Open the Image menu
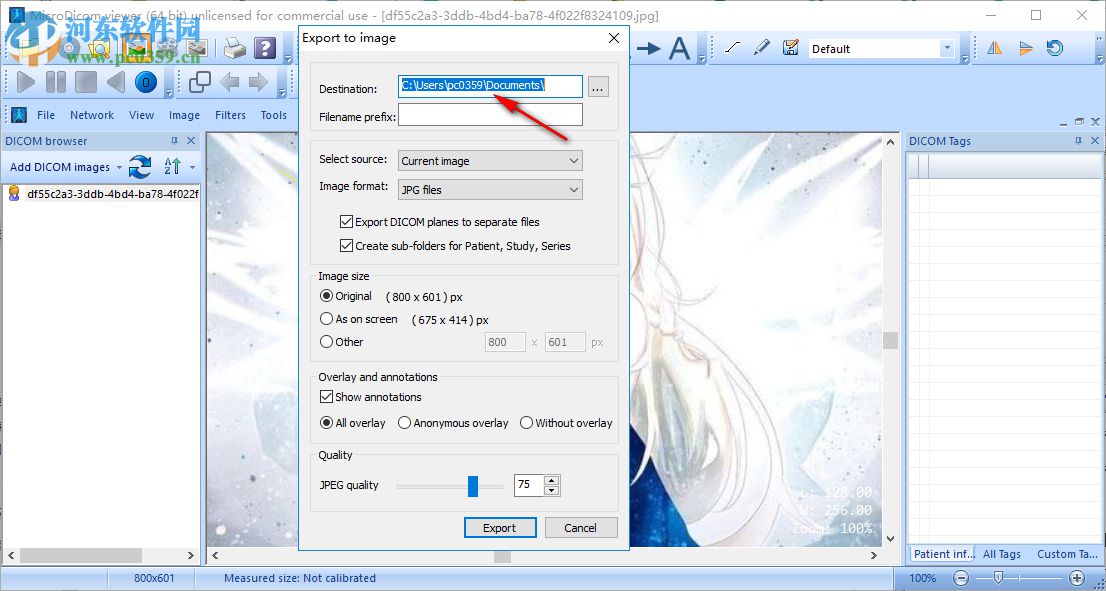This screenshot has height=591, width=1106. [x=184, y=115]
